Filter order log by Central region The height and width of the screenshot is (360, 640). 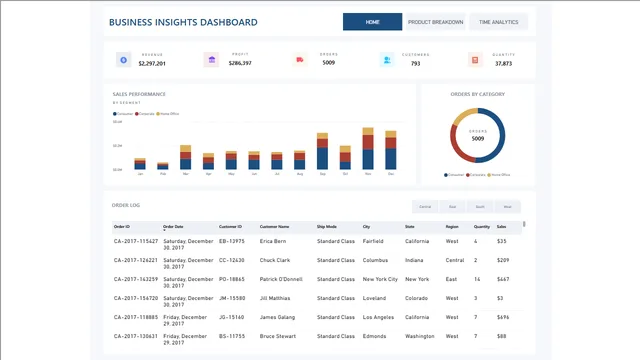point(425,207)
